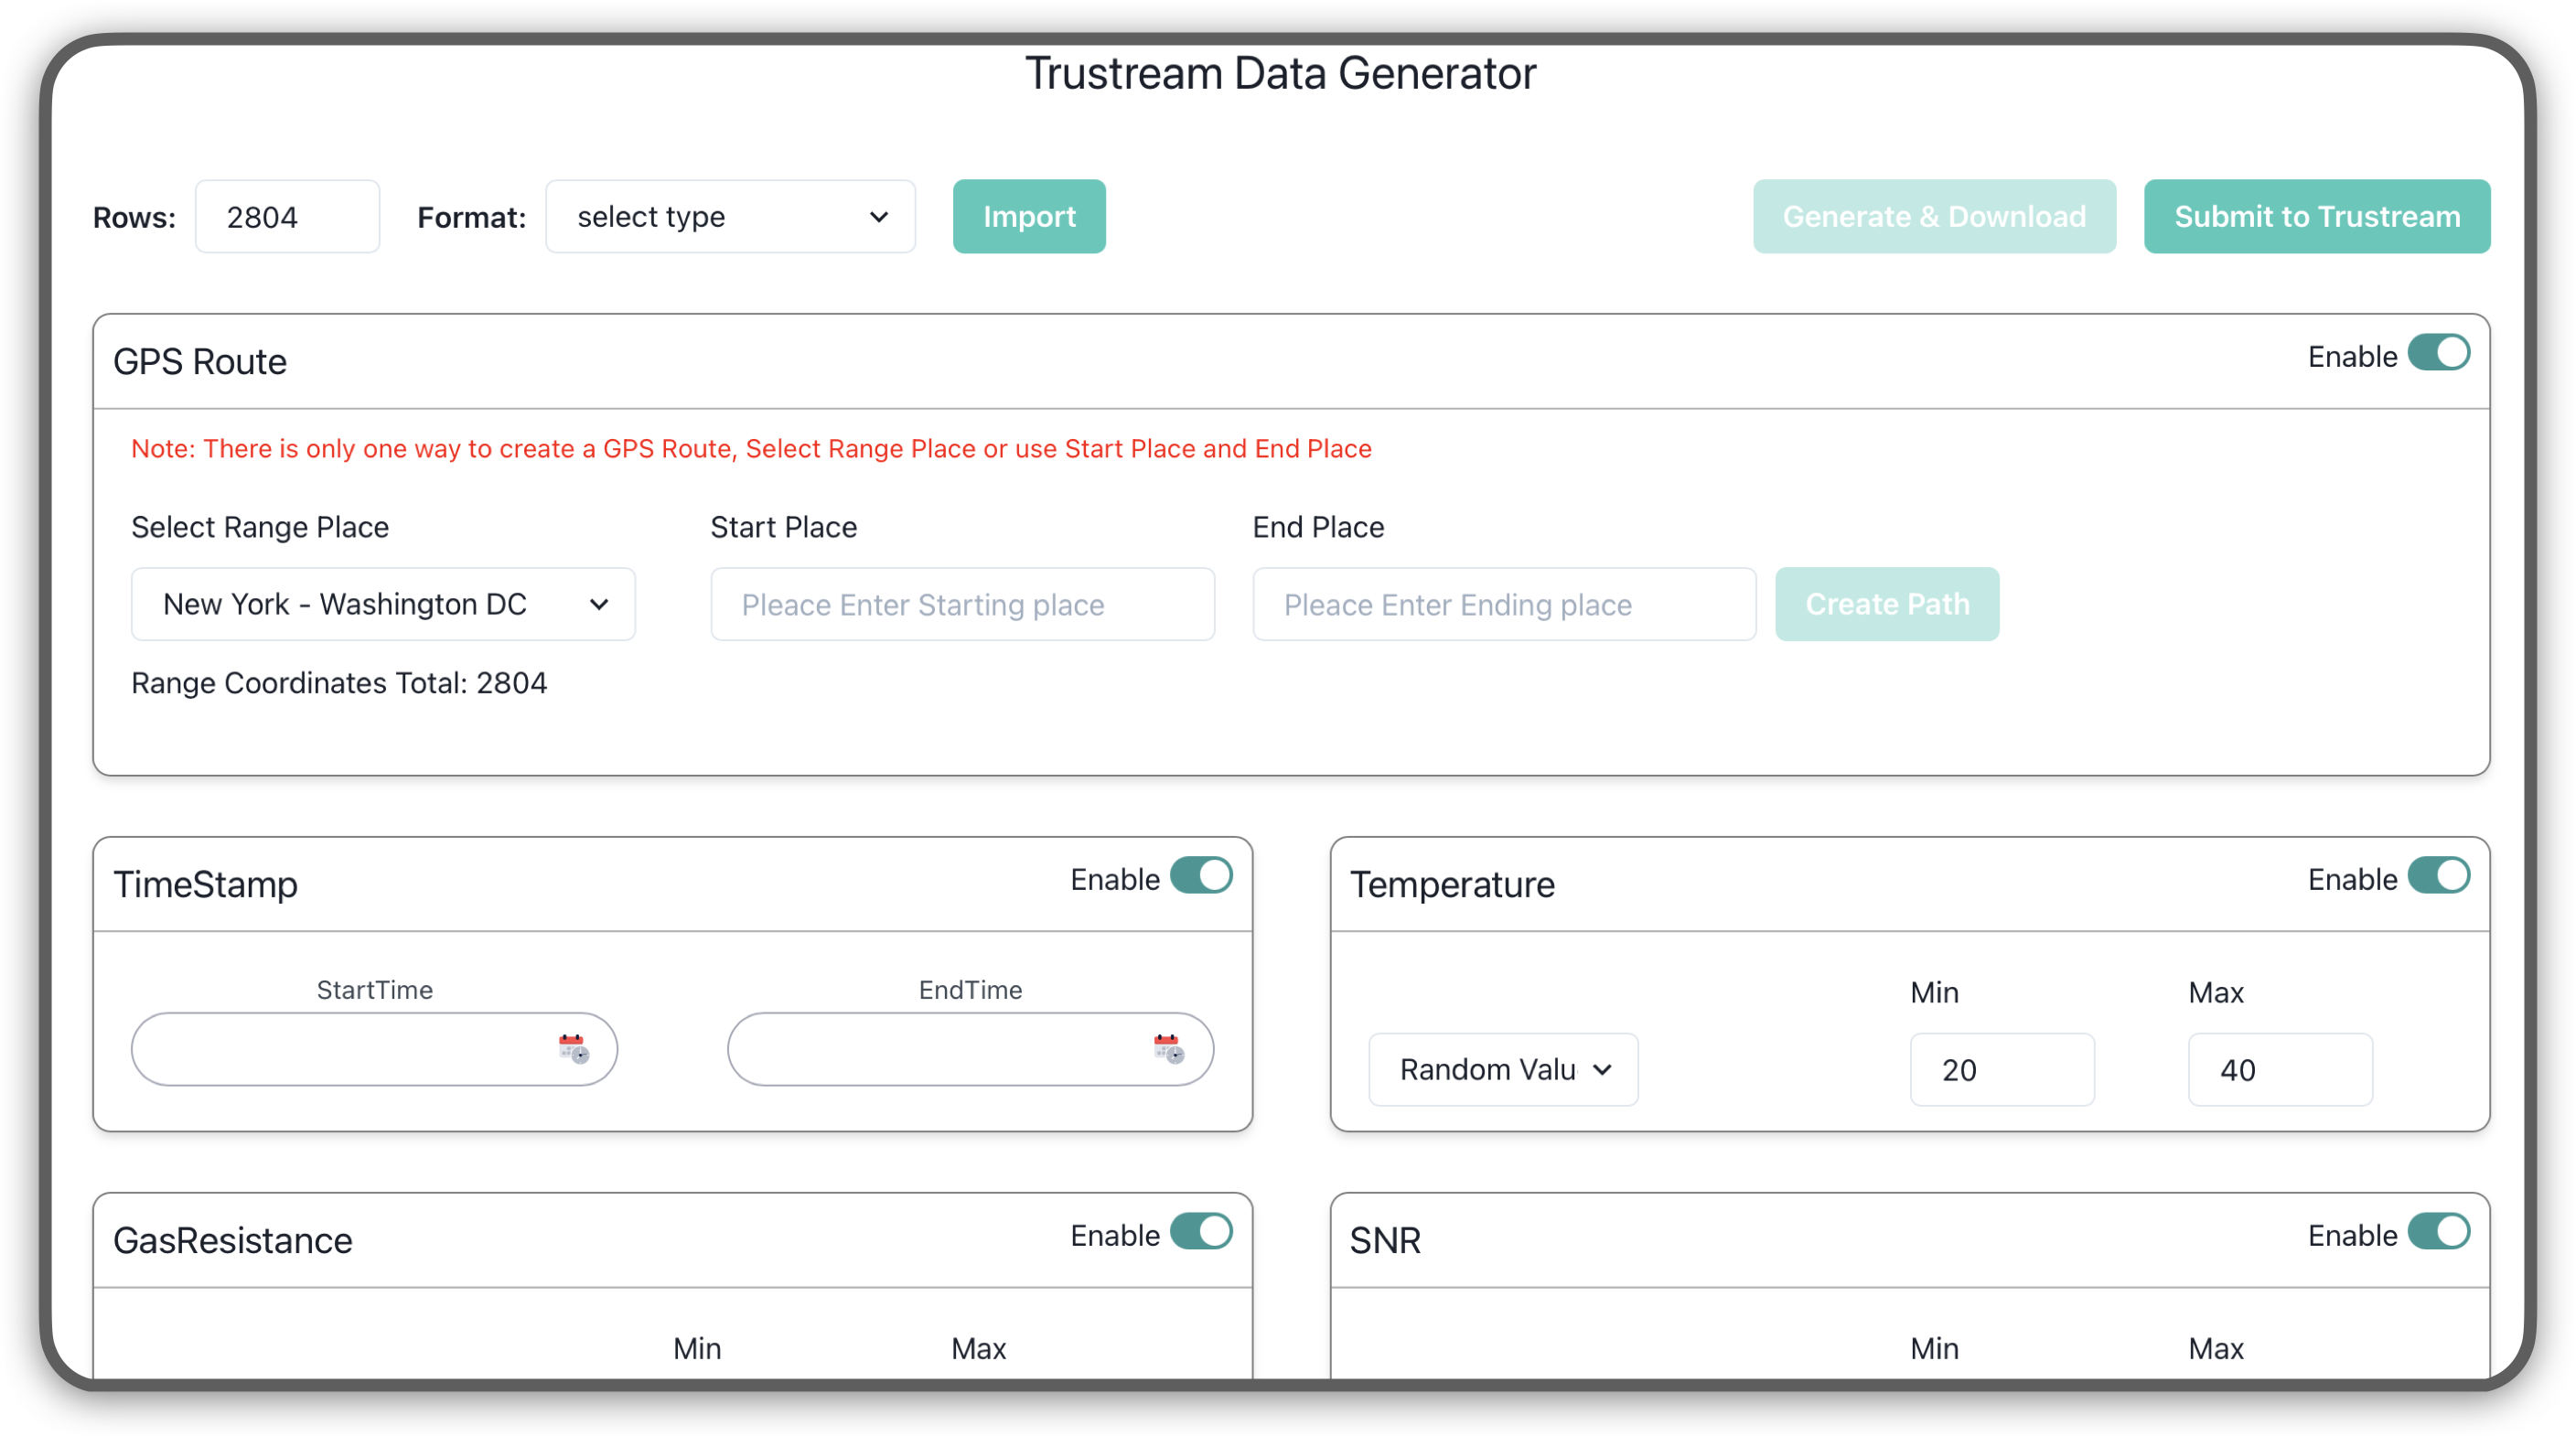Click the Range Coordinates Total: 2804 text
Viewport: 2576px width, 1436px height.
click(x=339, y=684)
